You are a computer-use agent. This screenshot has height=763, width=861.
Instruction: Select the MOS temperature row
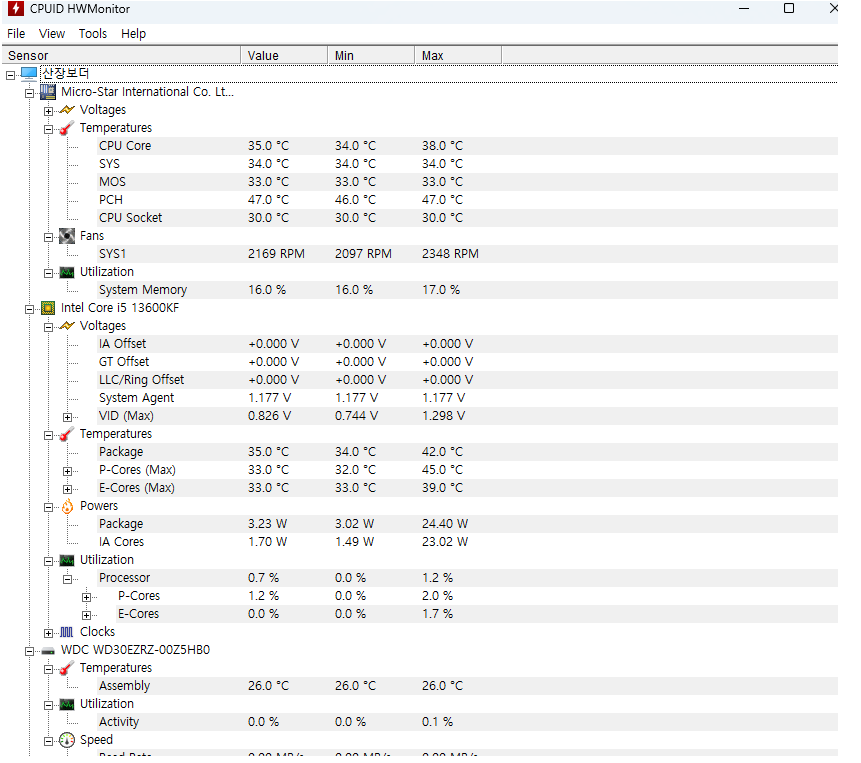467,182
